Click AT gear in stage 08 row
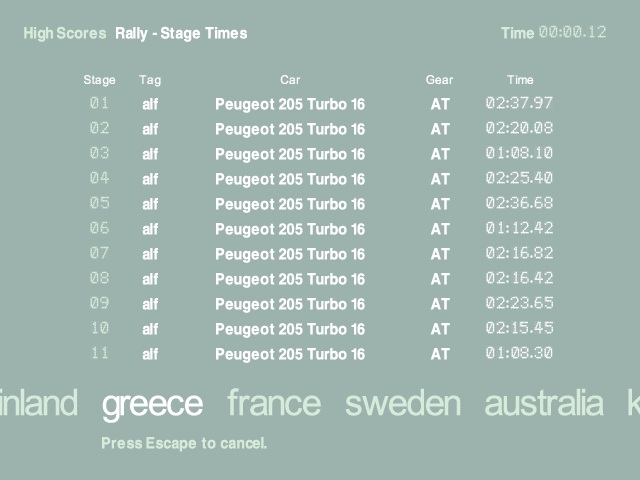 coord(440,279)
